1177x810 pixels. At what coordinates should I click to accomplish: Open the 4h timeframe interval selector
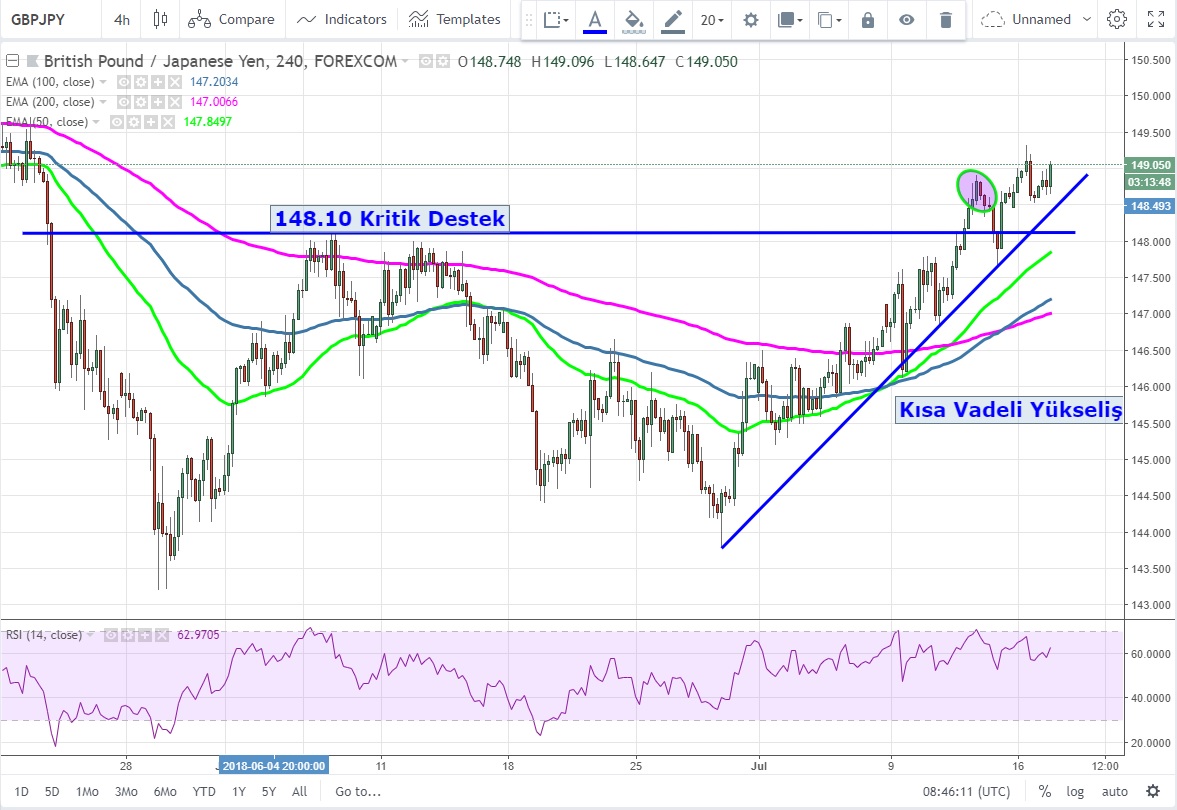tap(122, 19)
